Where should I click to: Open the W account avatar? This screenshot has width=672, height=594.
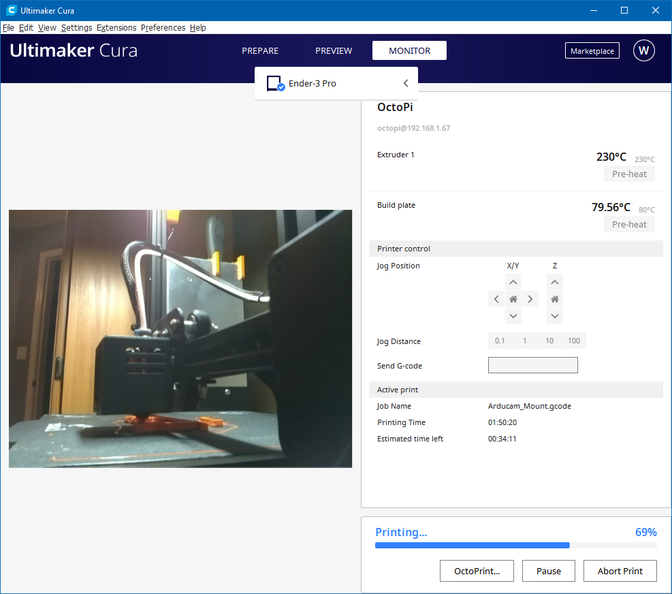tap(644, 51)
